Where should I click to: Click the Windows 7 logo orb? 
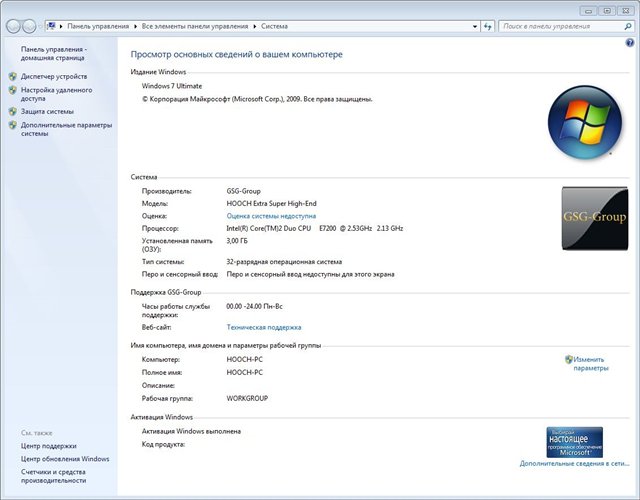point(584,122)
